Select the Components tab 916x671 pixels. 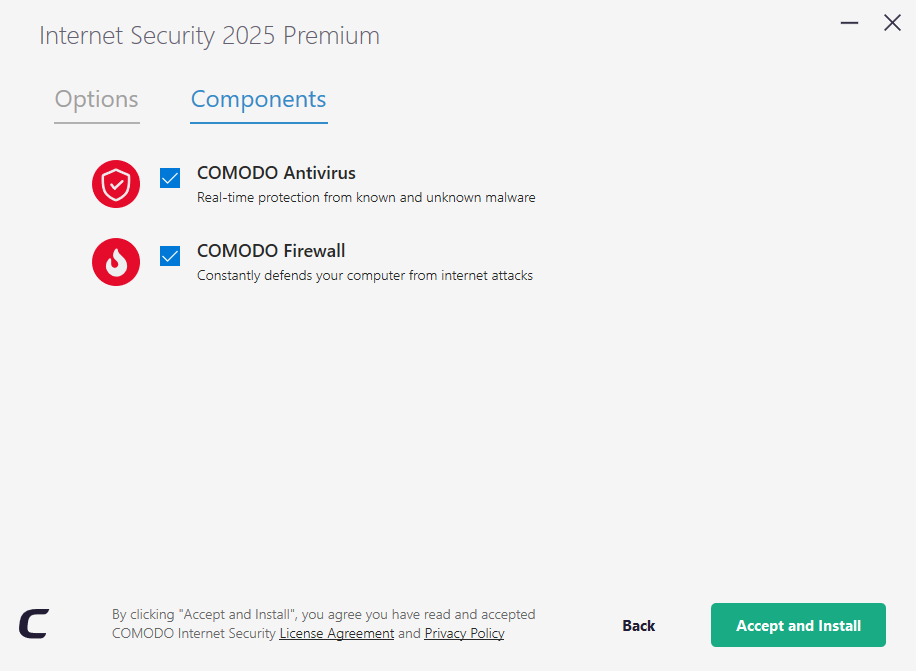coord(258,100)
